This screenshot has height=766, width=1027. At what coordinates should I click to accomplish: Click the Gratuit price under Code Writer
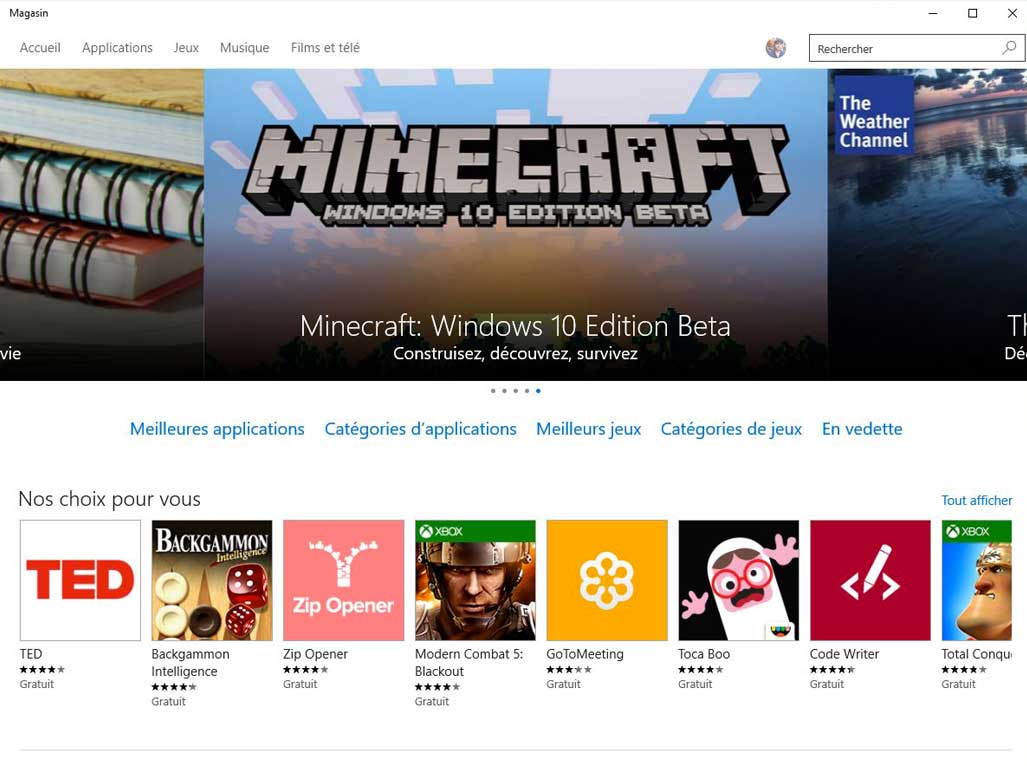(x=827, y=684)
